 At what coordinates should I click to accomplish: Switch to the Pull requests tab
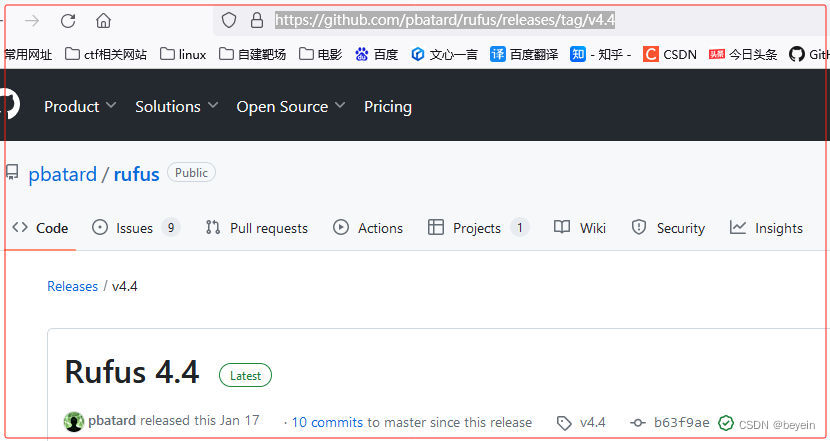click(256, 228)
